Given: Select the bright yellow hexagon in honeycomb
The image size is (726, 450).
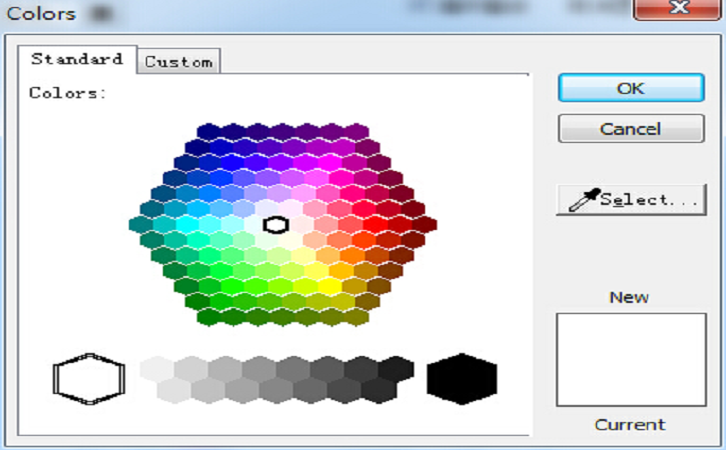Looking at the screenshot, I should (x=329, y=284).
